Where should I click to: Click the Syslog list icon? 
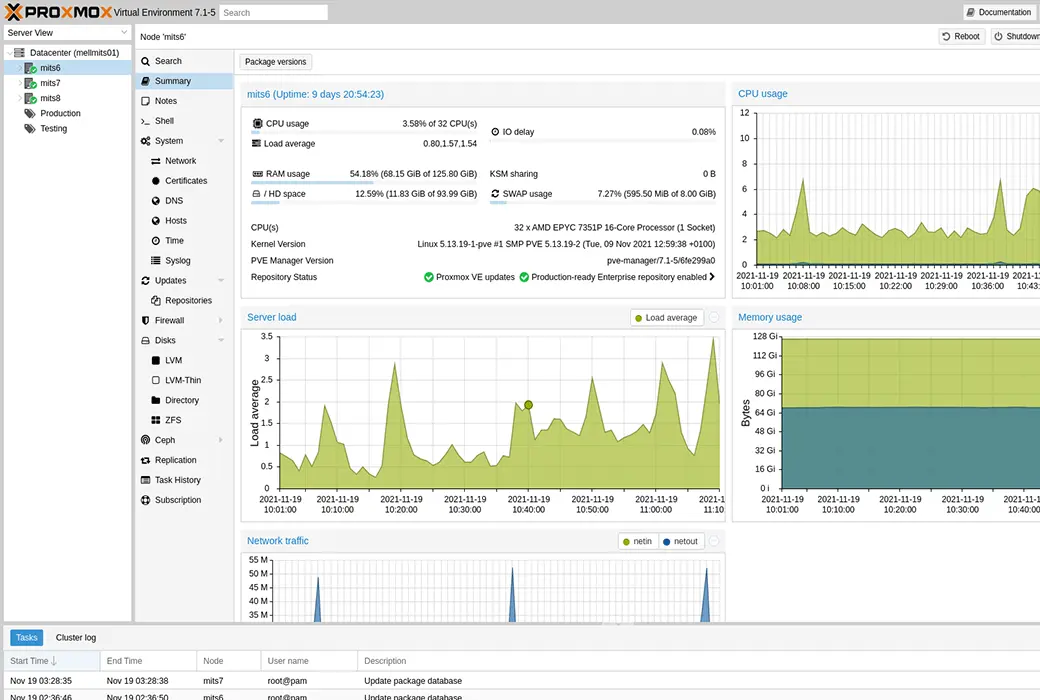point(156,260)
